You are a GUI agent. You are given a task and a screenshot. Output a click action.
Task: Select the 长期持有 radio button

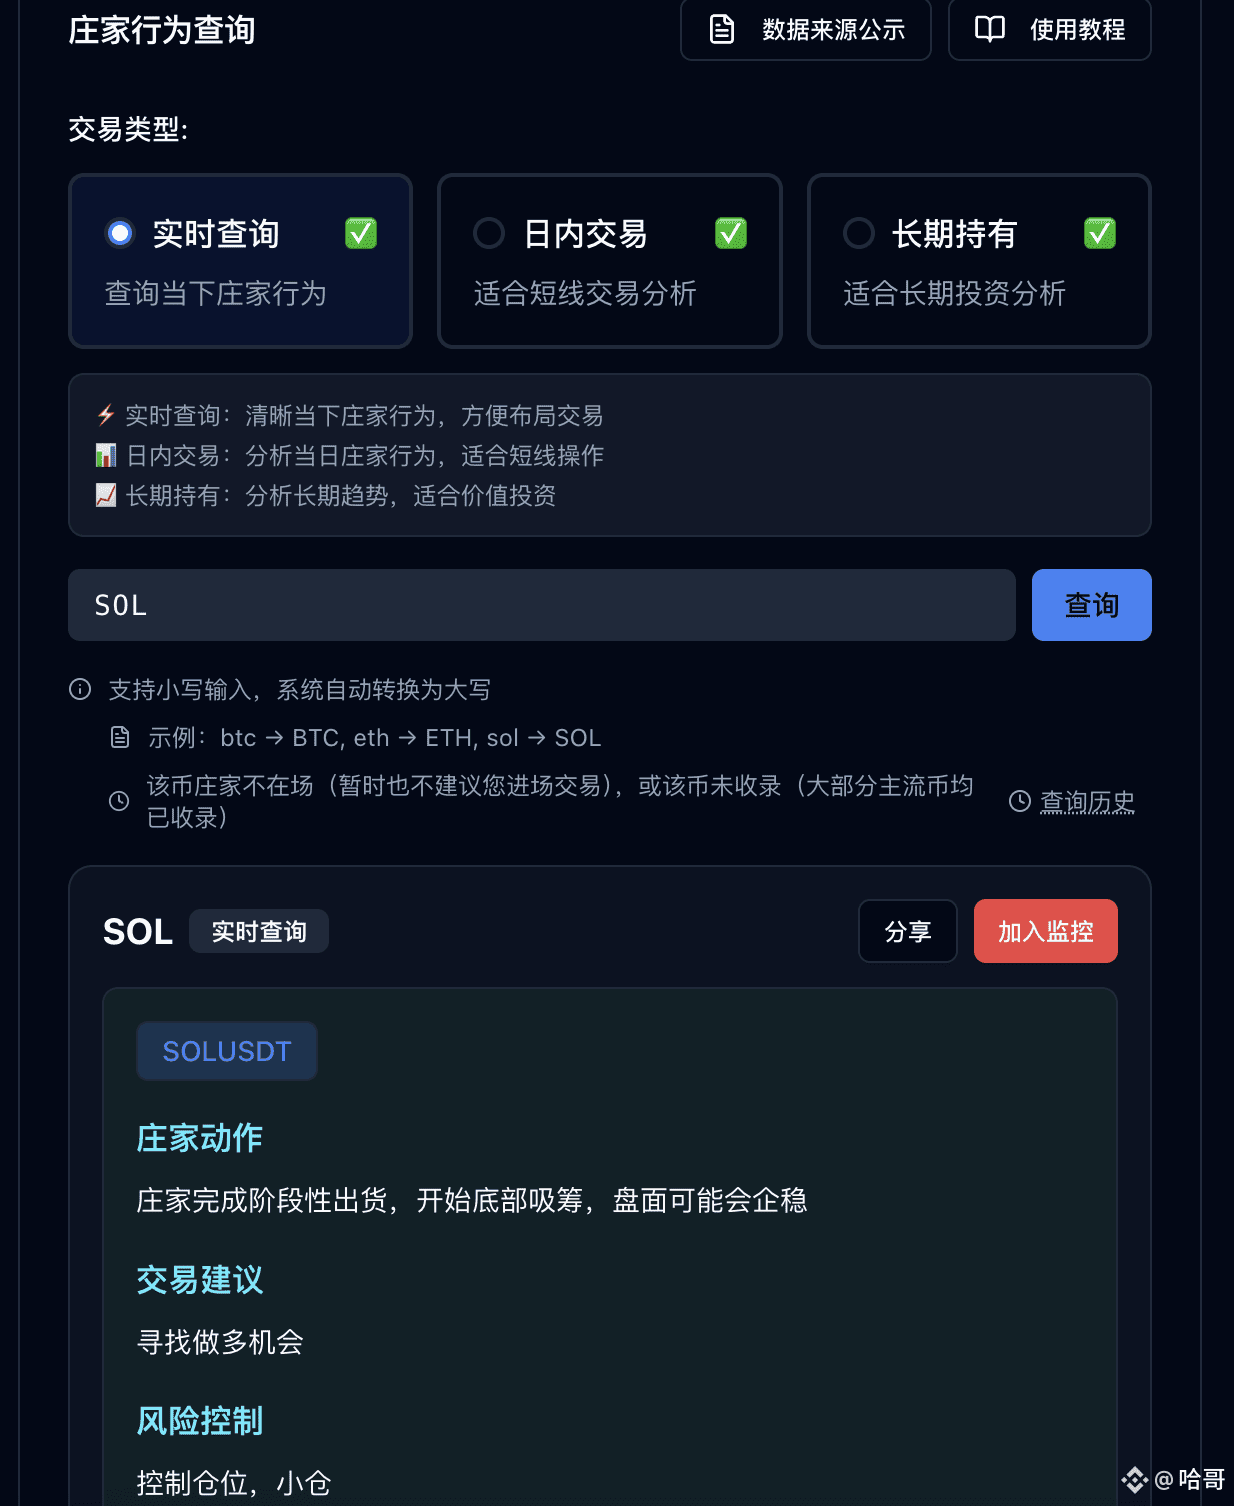coord(859,233)
